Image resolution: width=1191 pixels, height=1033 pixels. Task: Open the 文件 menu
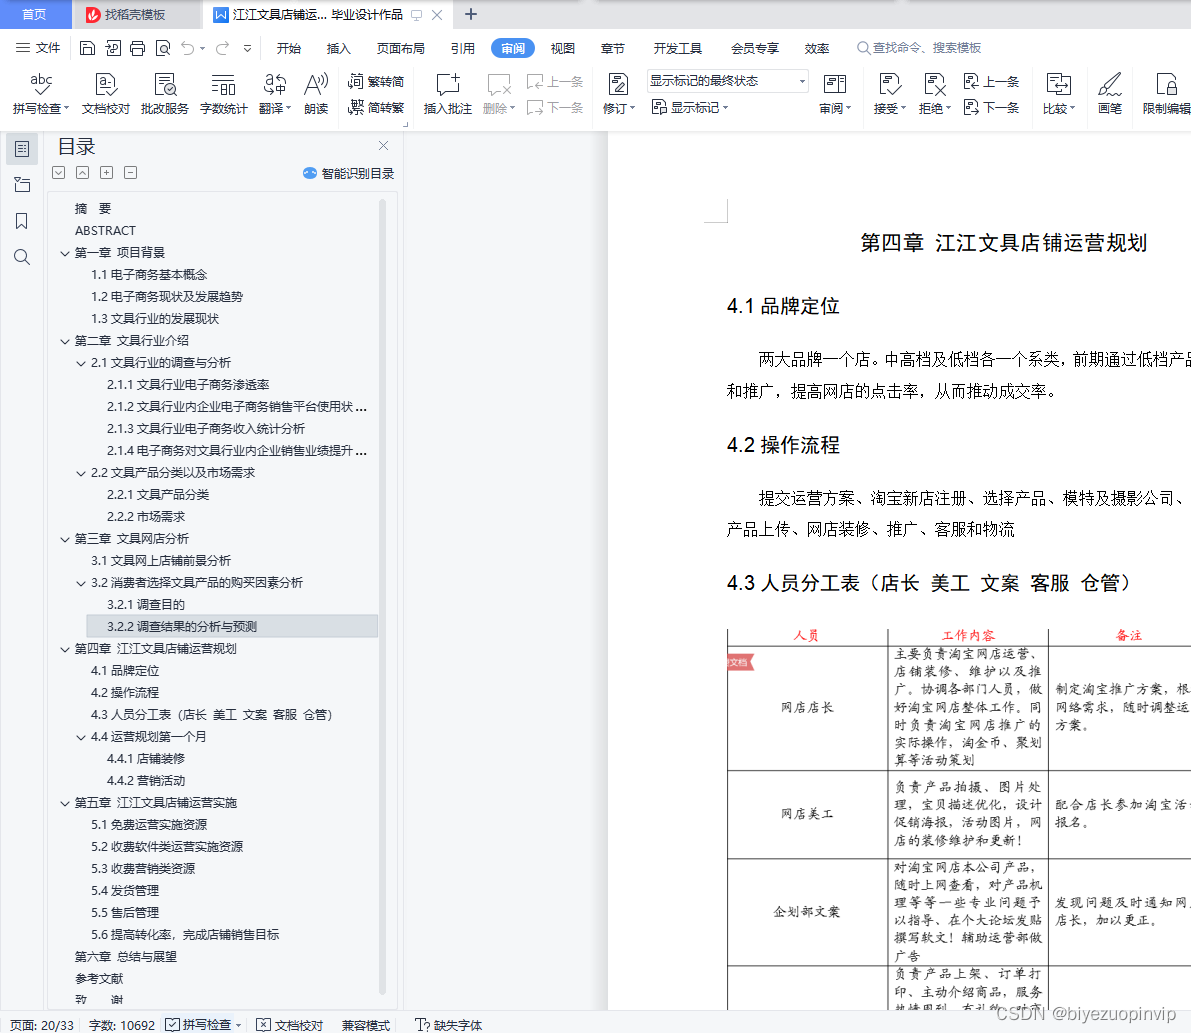38,48
